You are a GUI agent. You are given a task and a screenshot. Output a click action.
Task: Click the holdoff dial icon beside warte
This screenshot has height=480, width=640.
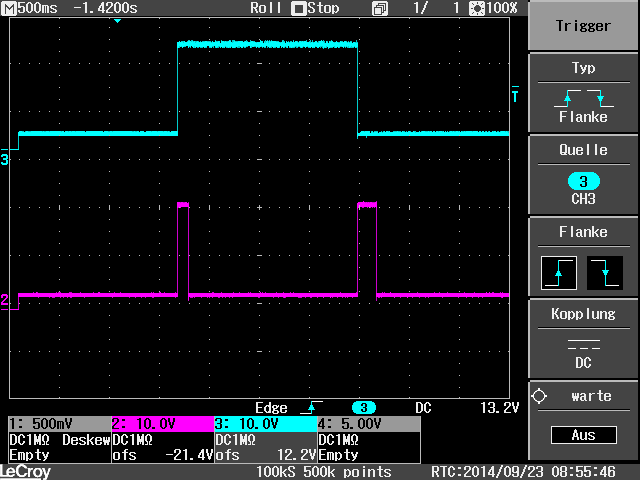[539, 396]
